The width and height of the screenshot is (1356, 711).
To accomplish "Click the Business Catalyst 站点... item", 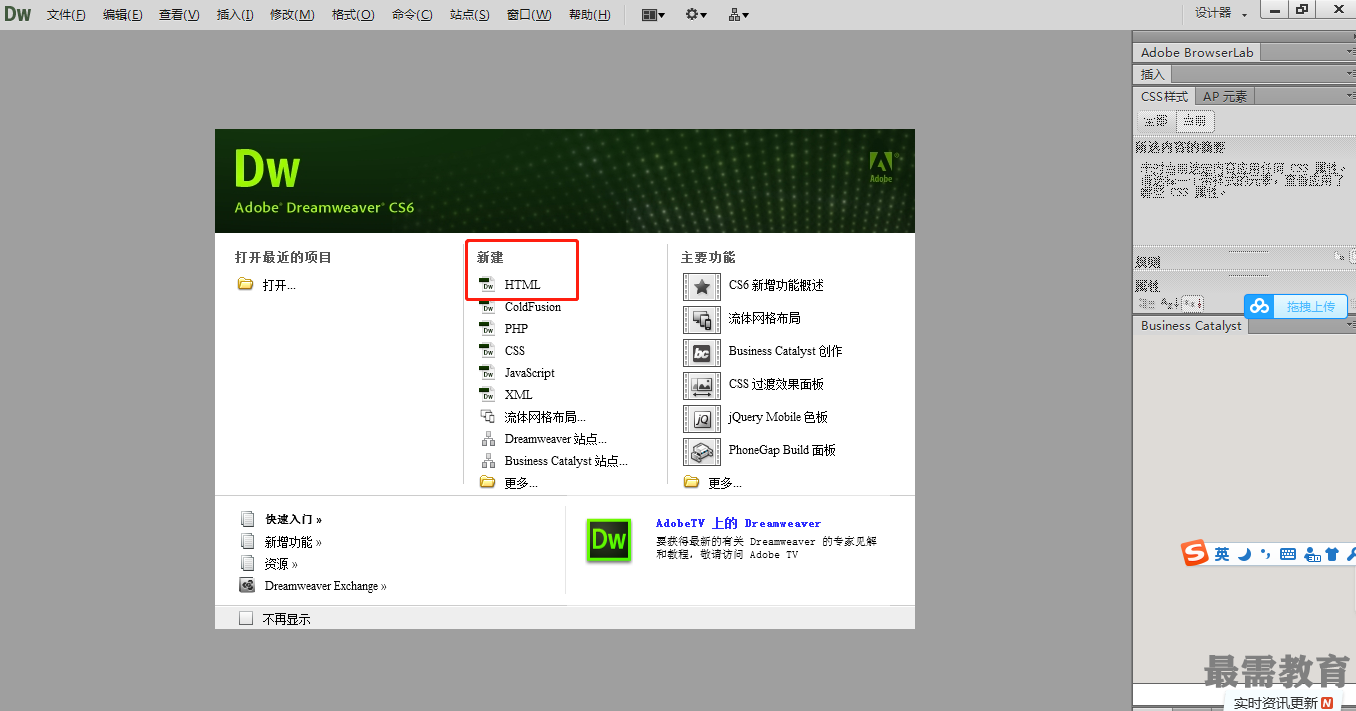I will pos(554,461).
